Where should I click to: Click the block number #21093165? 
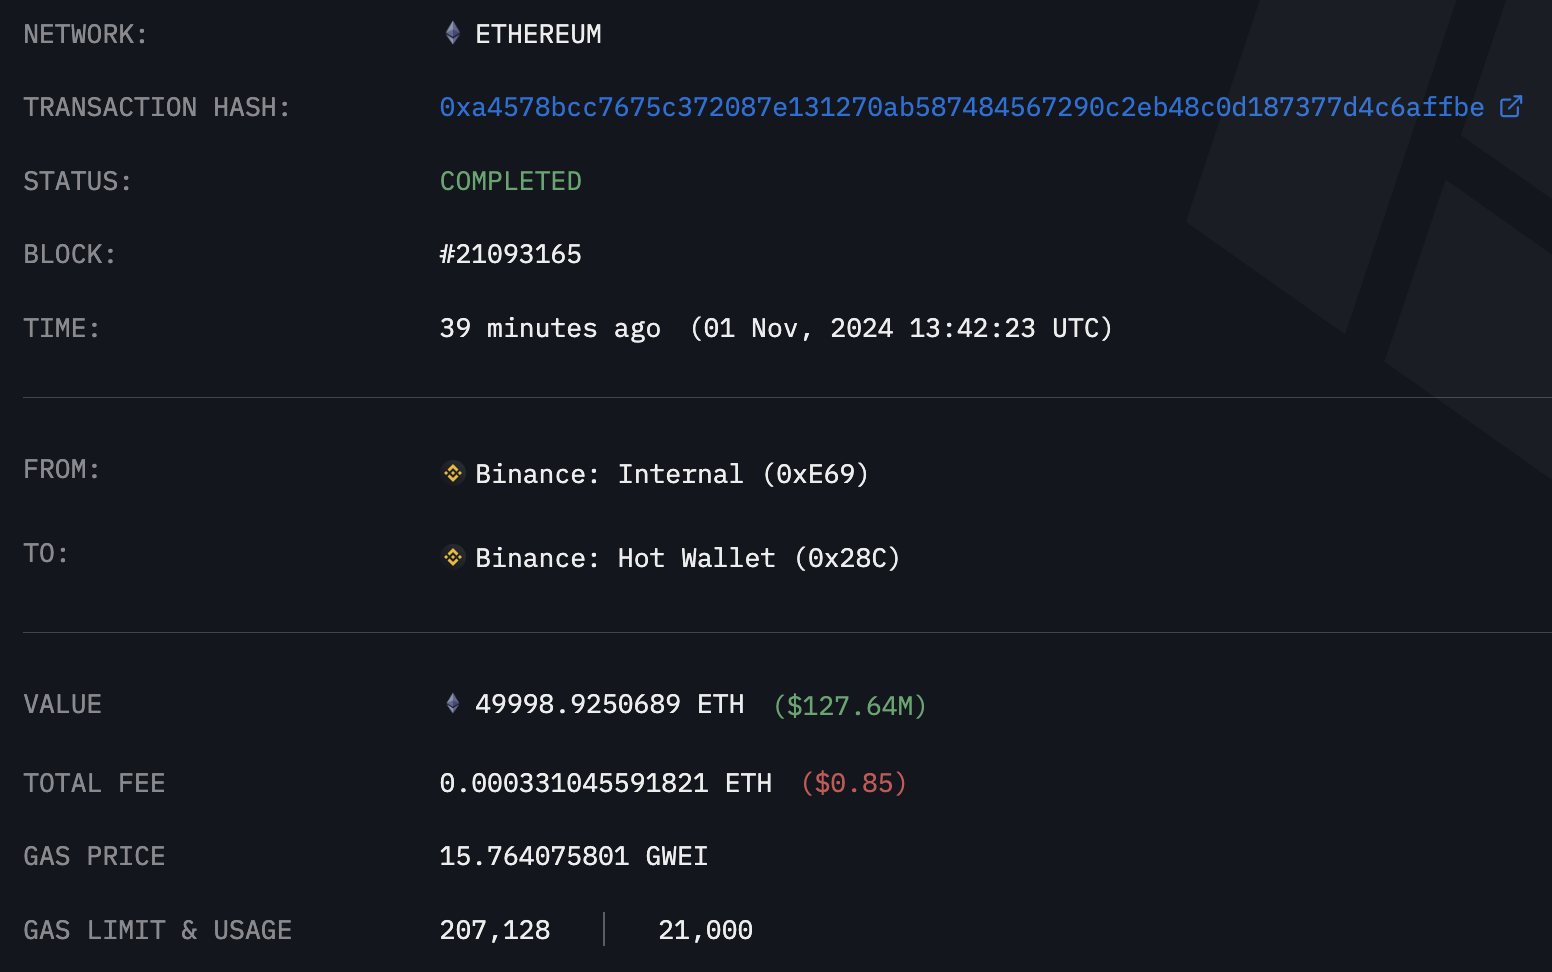pyautogui.click(x=511, y=254)
